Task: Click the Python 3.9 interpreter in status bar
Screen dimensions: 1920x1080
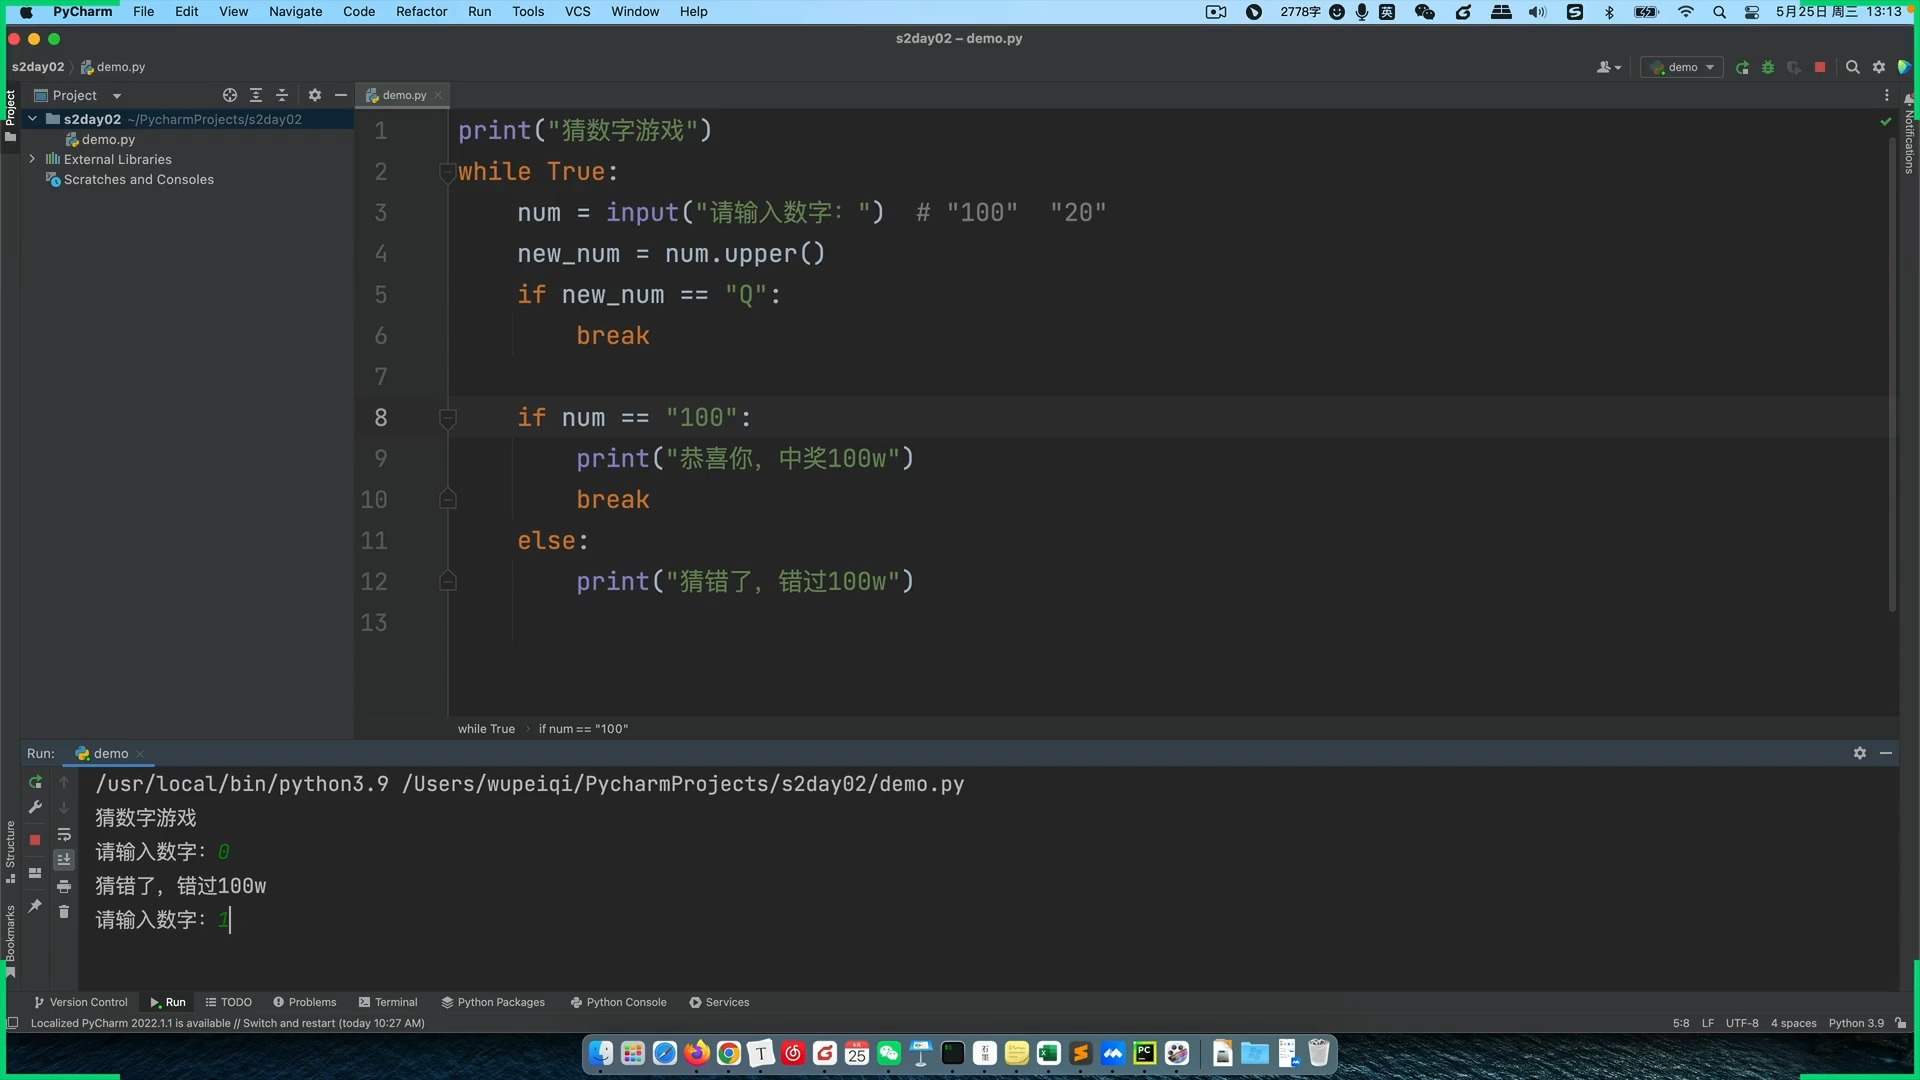Action: (x=1855, y=1023)
